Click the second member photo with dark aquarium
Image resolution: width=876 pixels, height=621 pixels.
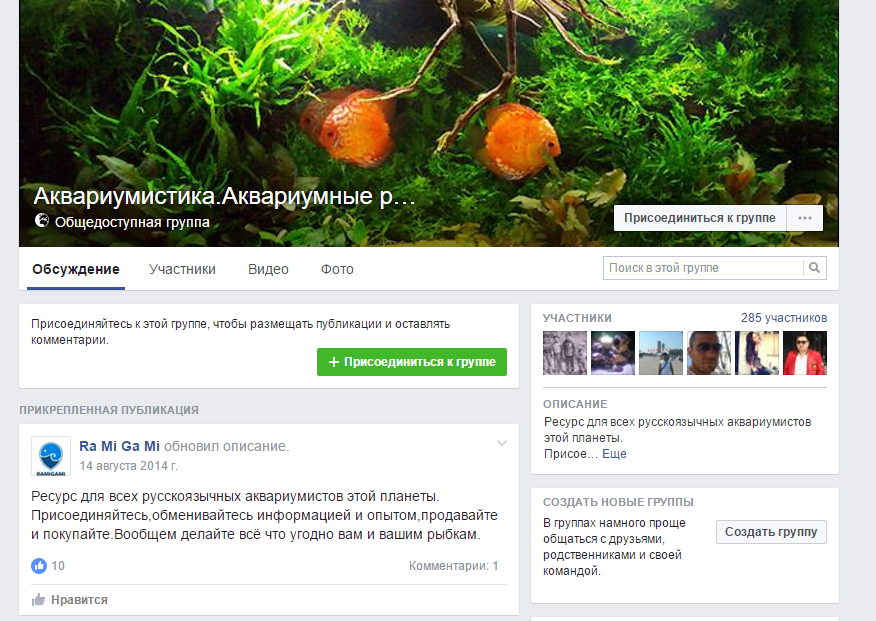[613, 353]
